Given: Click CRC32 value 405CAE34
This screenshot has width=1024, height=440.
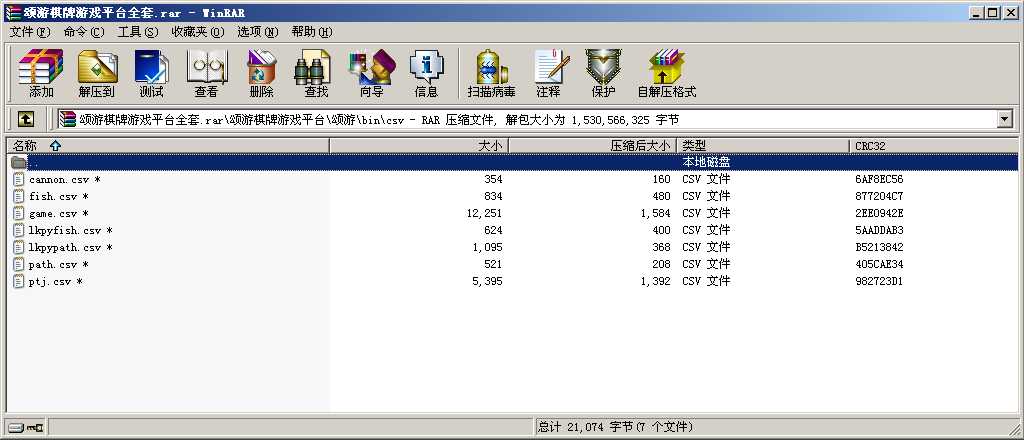Looking at the screenshot, I should coord(879,264).
